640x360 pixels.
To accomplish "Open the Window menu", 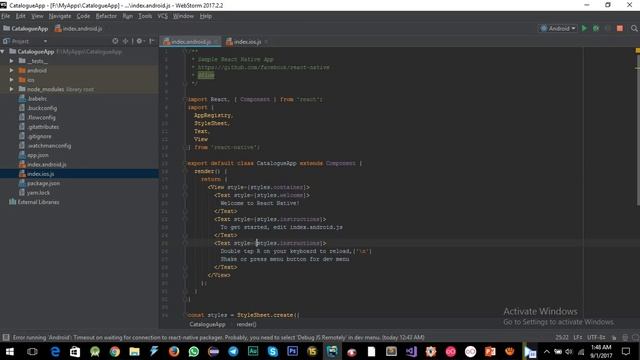I will (183, 16).
